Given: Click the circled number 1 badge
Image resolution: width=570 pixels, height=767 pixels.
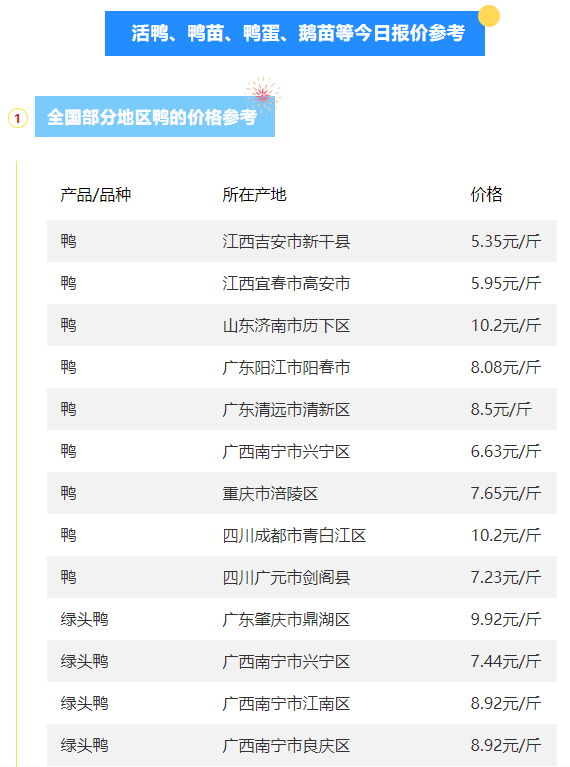Looking at the screenshot, I should click(x=18, y=118).
